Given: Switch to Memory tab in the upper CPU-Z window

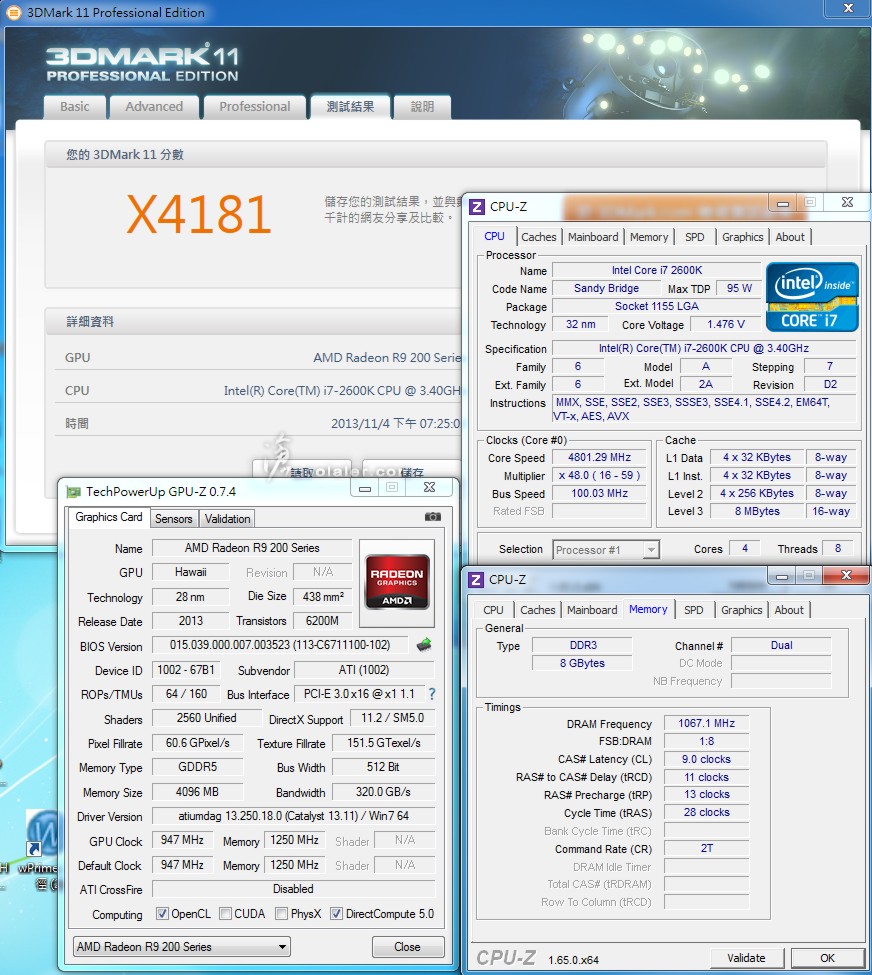Looking at the screenshot, I should pyautogui.click(x=649, y=237).
